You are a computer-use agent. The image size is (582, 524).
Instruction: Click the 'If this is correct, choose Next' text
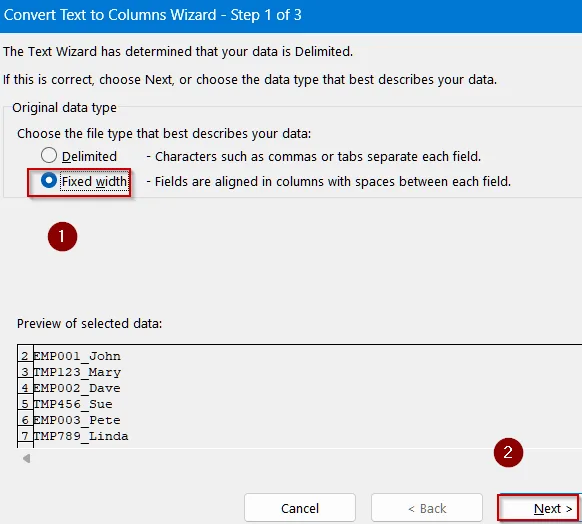[250, 79]
